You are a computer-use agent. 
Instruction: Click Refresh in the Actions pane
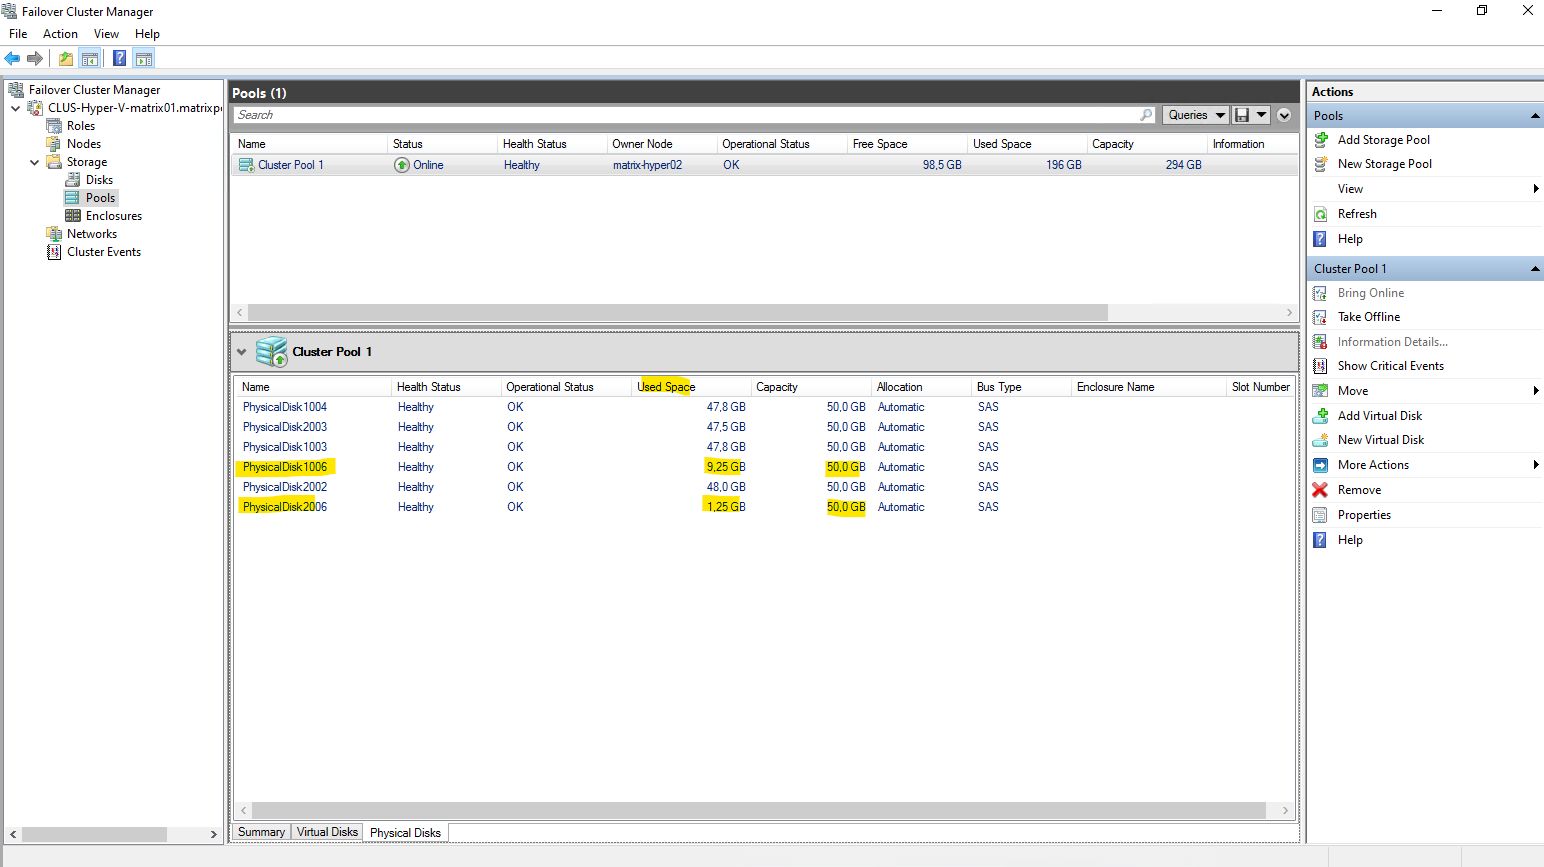coord(1357,214)
